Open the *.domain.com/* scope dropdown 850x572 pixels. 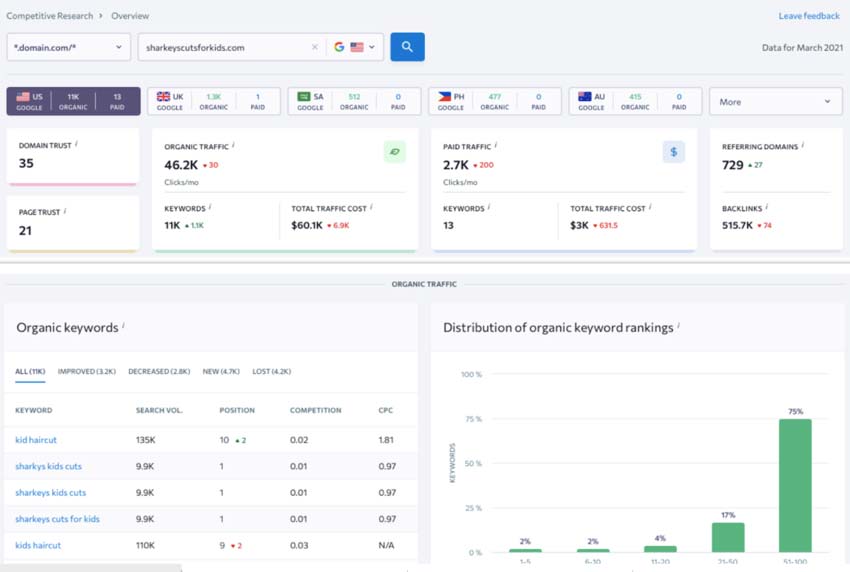(69, 47)
